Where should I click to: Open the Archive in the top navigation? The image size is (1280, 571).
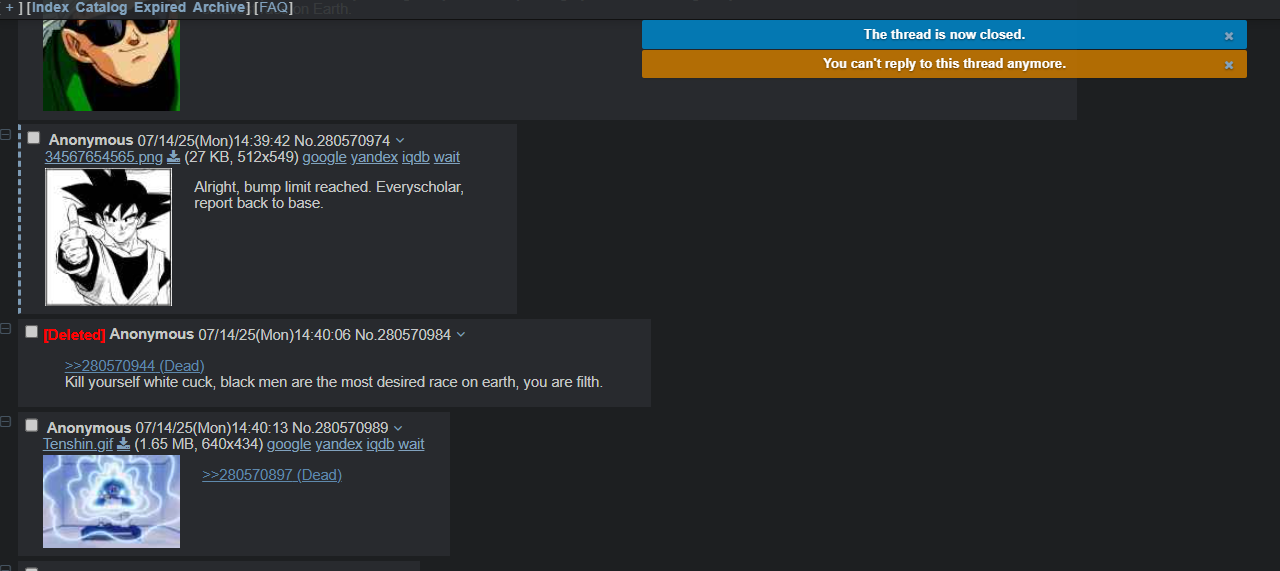(x=219, y=7)
